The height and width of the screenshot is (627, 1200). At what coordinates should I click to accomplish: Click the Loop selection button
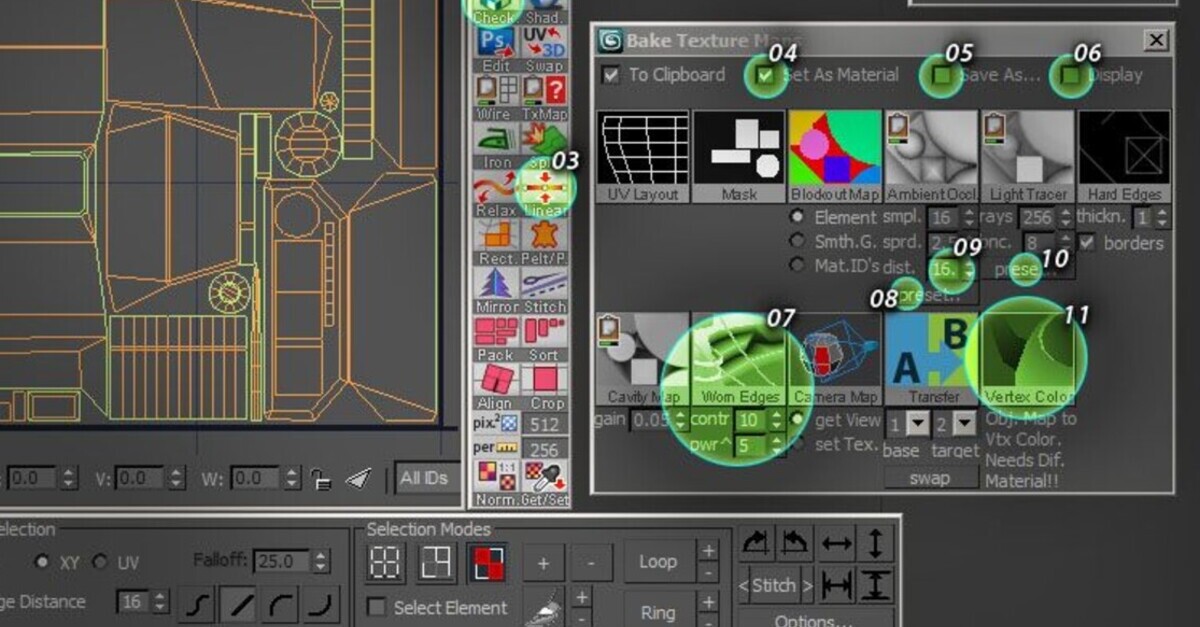tap(658, 561)
